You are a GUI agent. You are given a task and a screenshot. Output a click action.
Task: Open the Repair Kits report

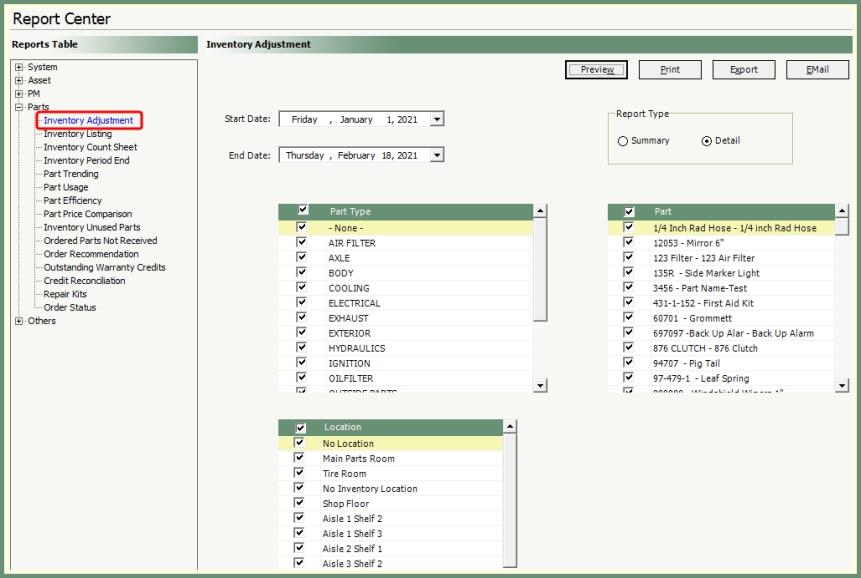pos(65,294)
